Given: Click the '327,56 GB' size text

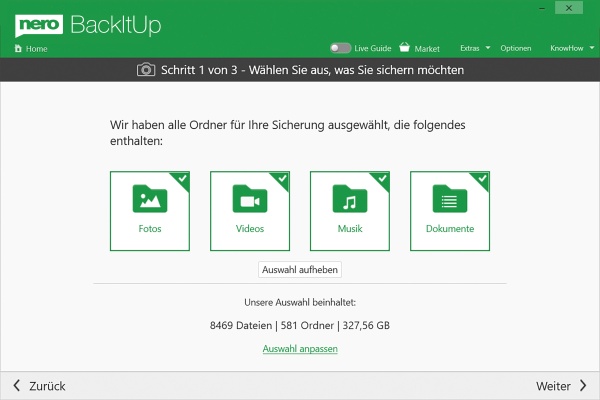Looking at the screenshot, I should click(366, 325).
